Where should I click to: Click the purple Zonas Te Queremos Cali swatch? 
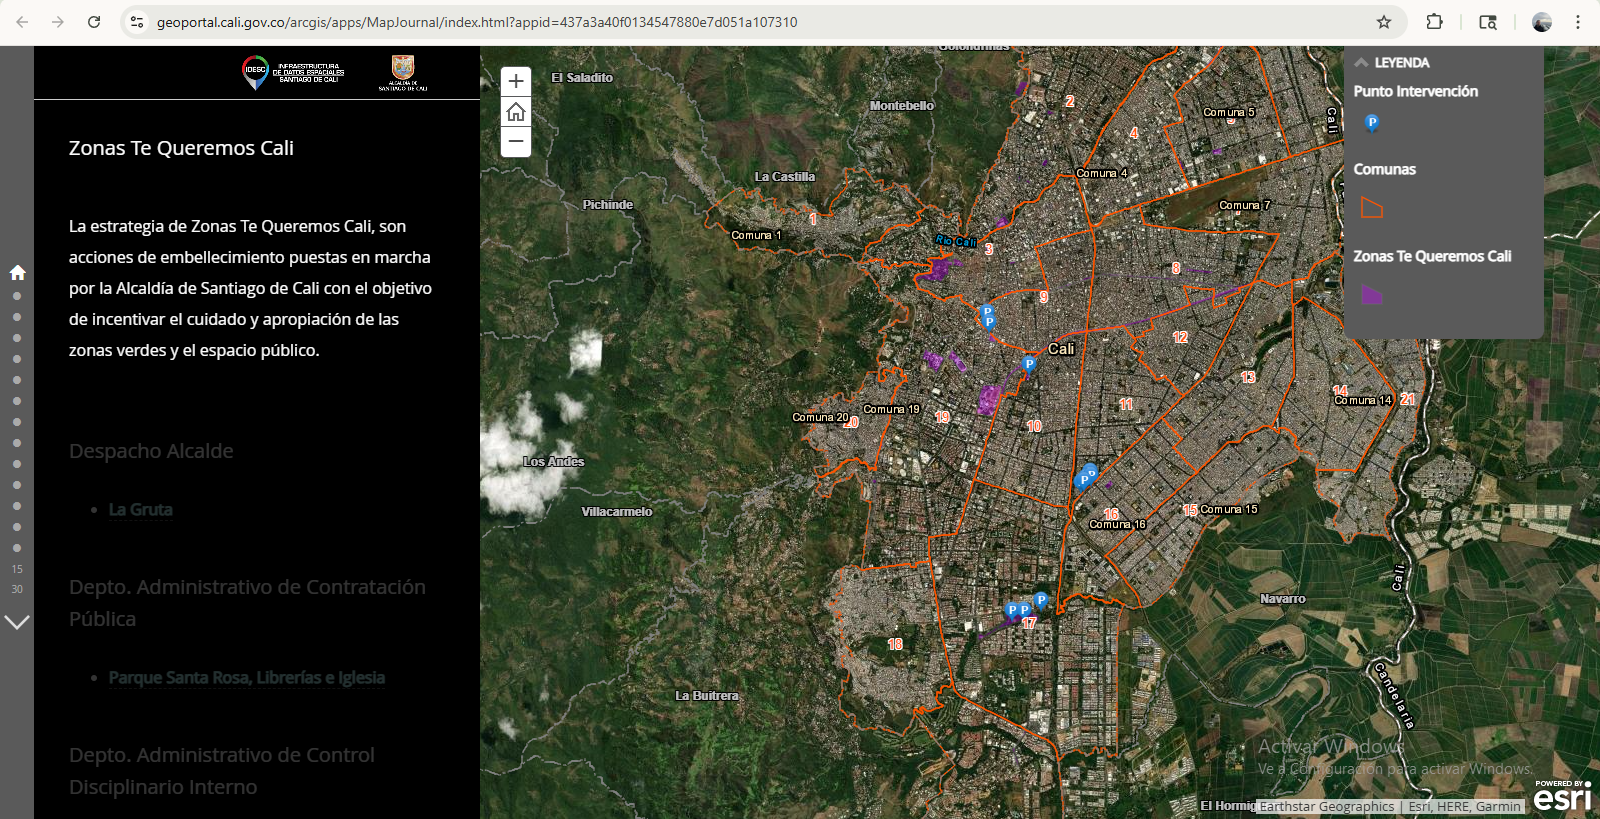tap(1371, 295)
